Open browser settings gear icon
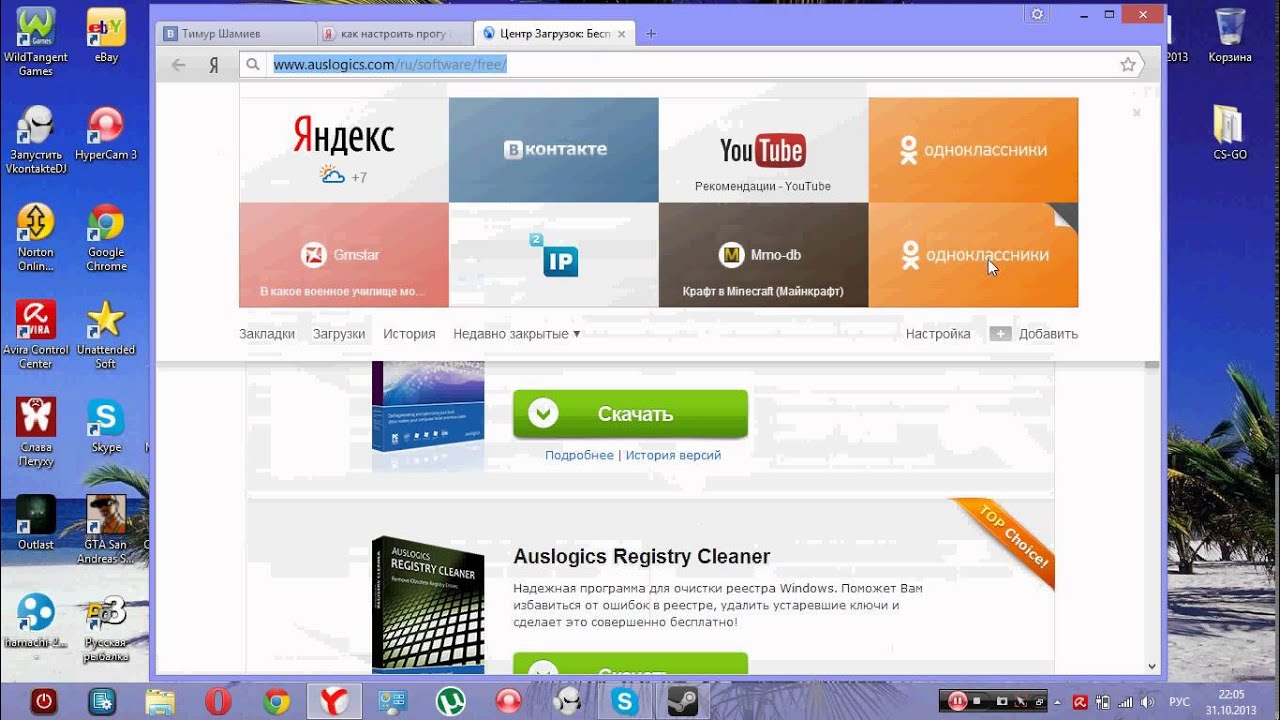The height and width of the screenshot is (720, 1280). point(1037,14)
